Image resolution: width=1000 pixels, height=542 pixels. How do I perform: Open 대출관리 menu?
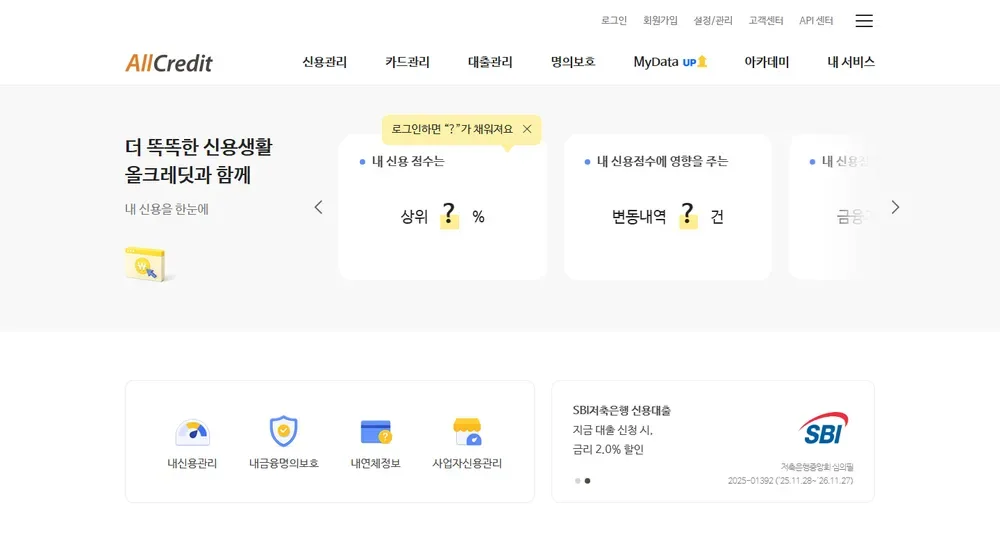click(x=490, y=62)
